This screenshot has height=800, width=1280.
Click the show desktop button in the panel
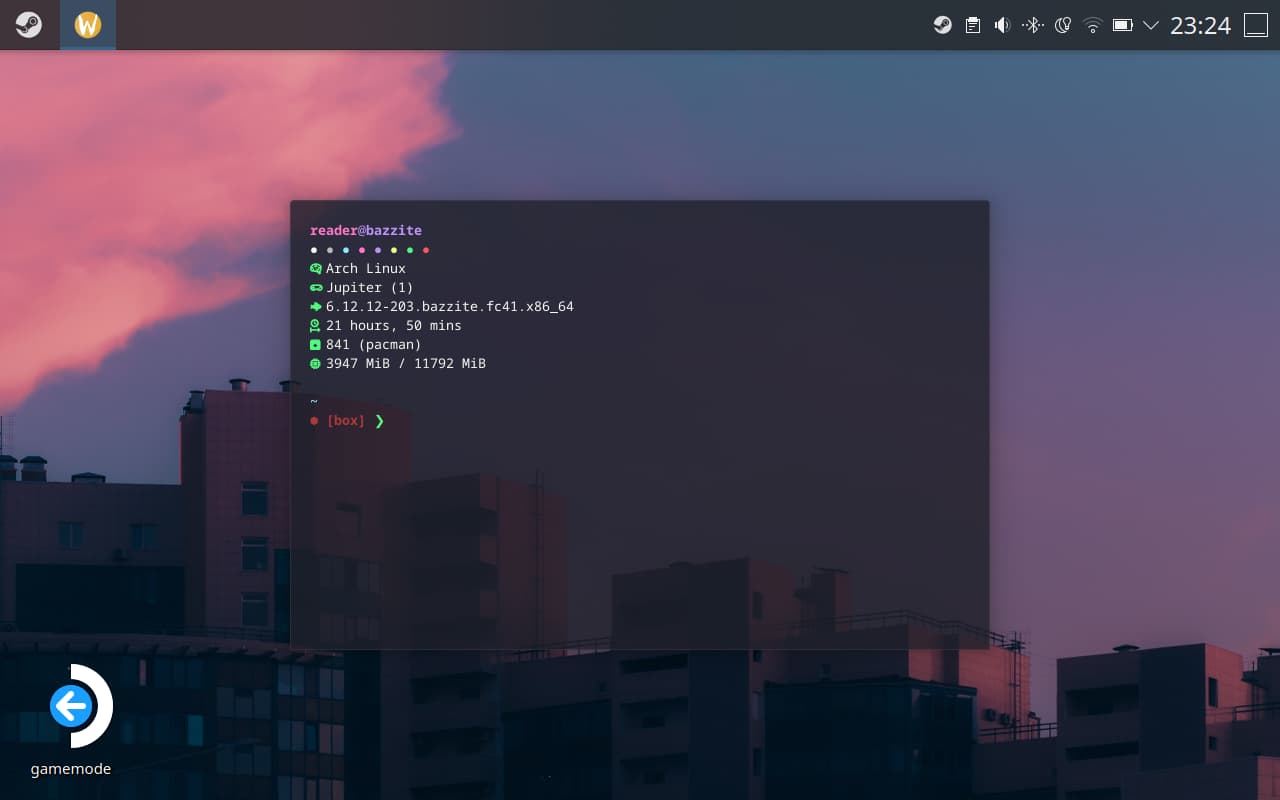1256,25
